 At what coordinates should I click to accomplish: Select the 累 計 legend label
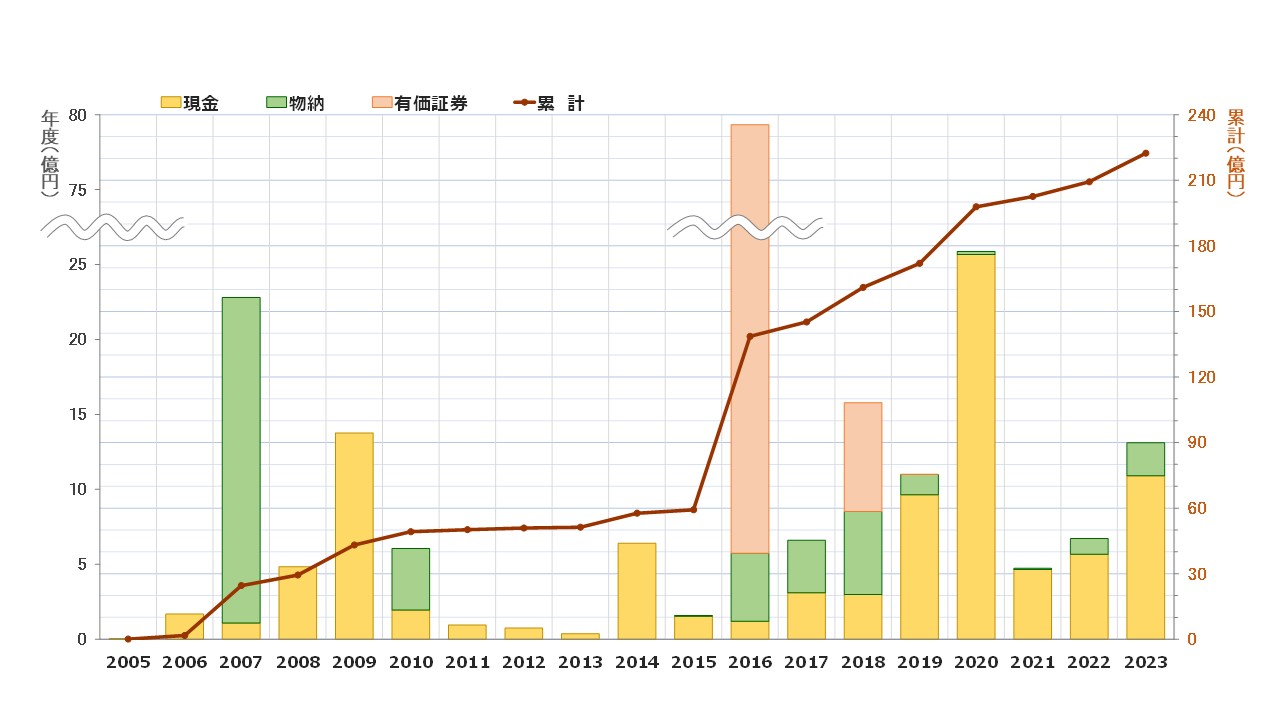coord(560,103)
